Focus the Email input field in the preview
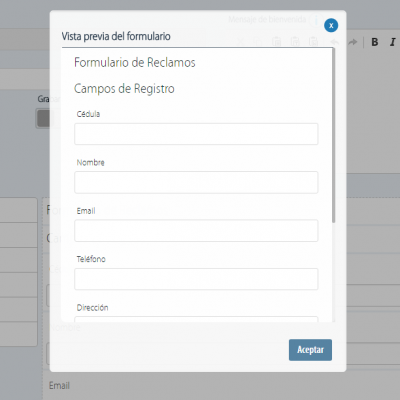The width and height of the screenshot is (400, 400). [x=196, y=231]
